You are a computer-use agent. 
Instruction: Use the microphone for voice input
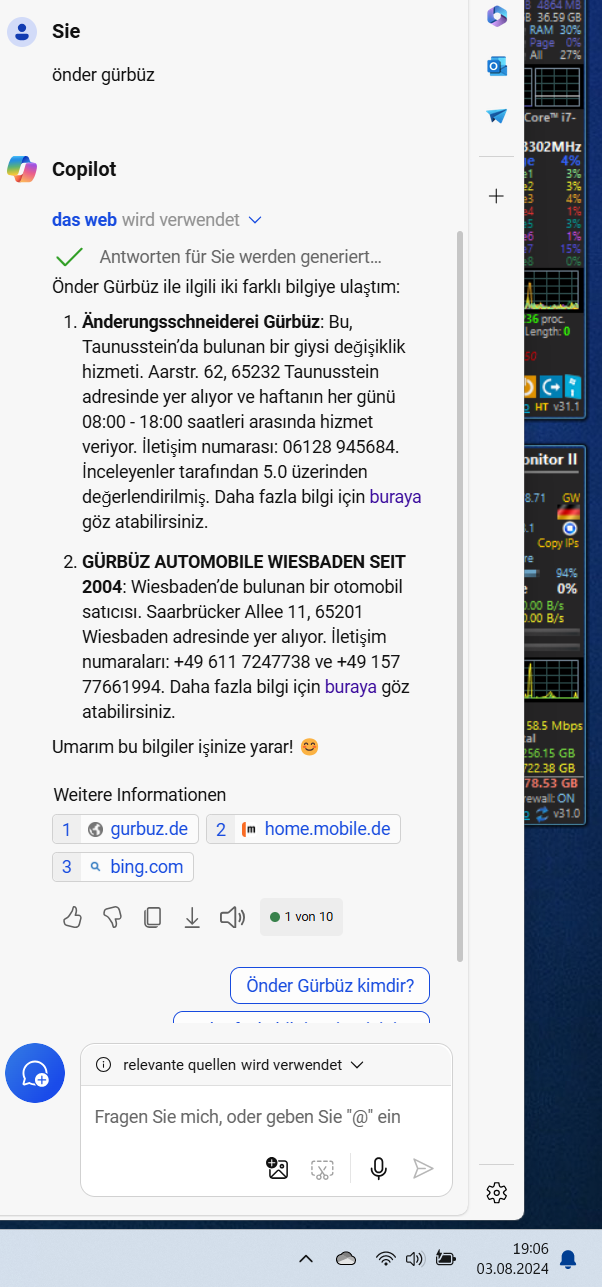[x=378, y=1168]
